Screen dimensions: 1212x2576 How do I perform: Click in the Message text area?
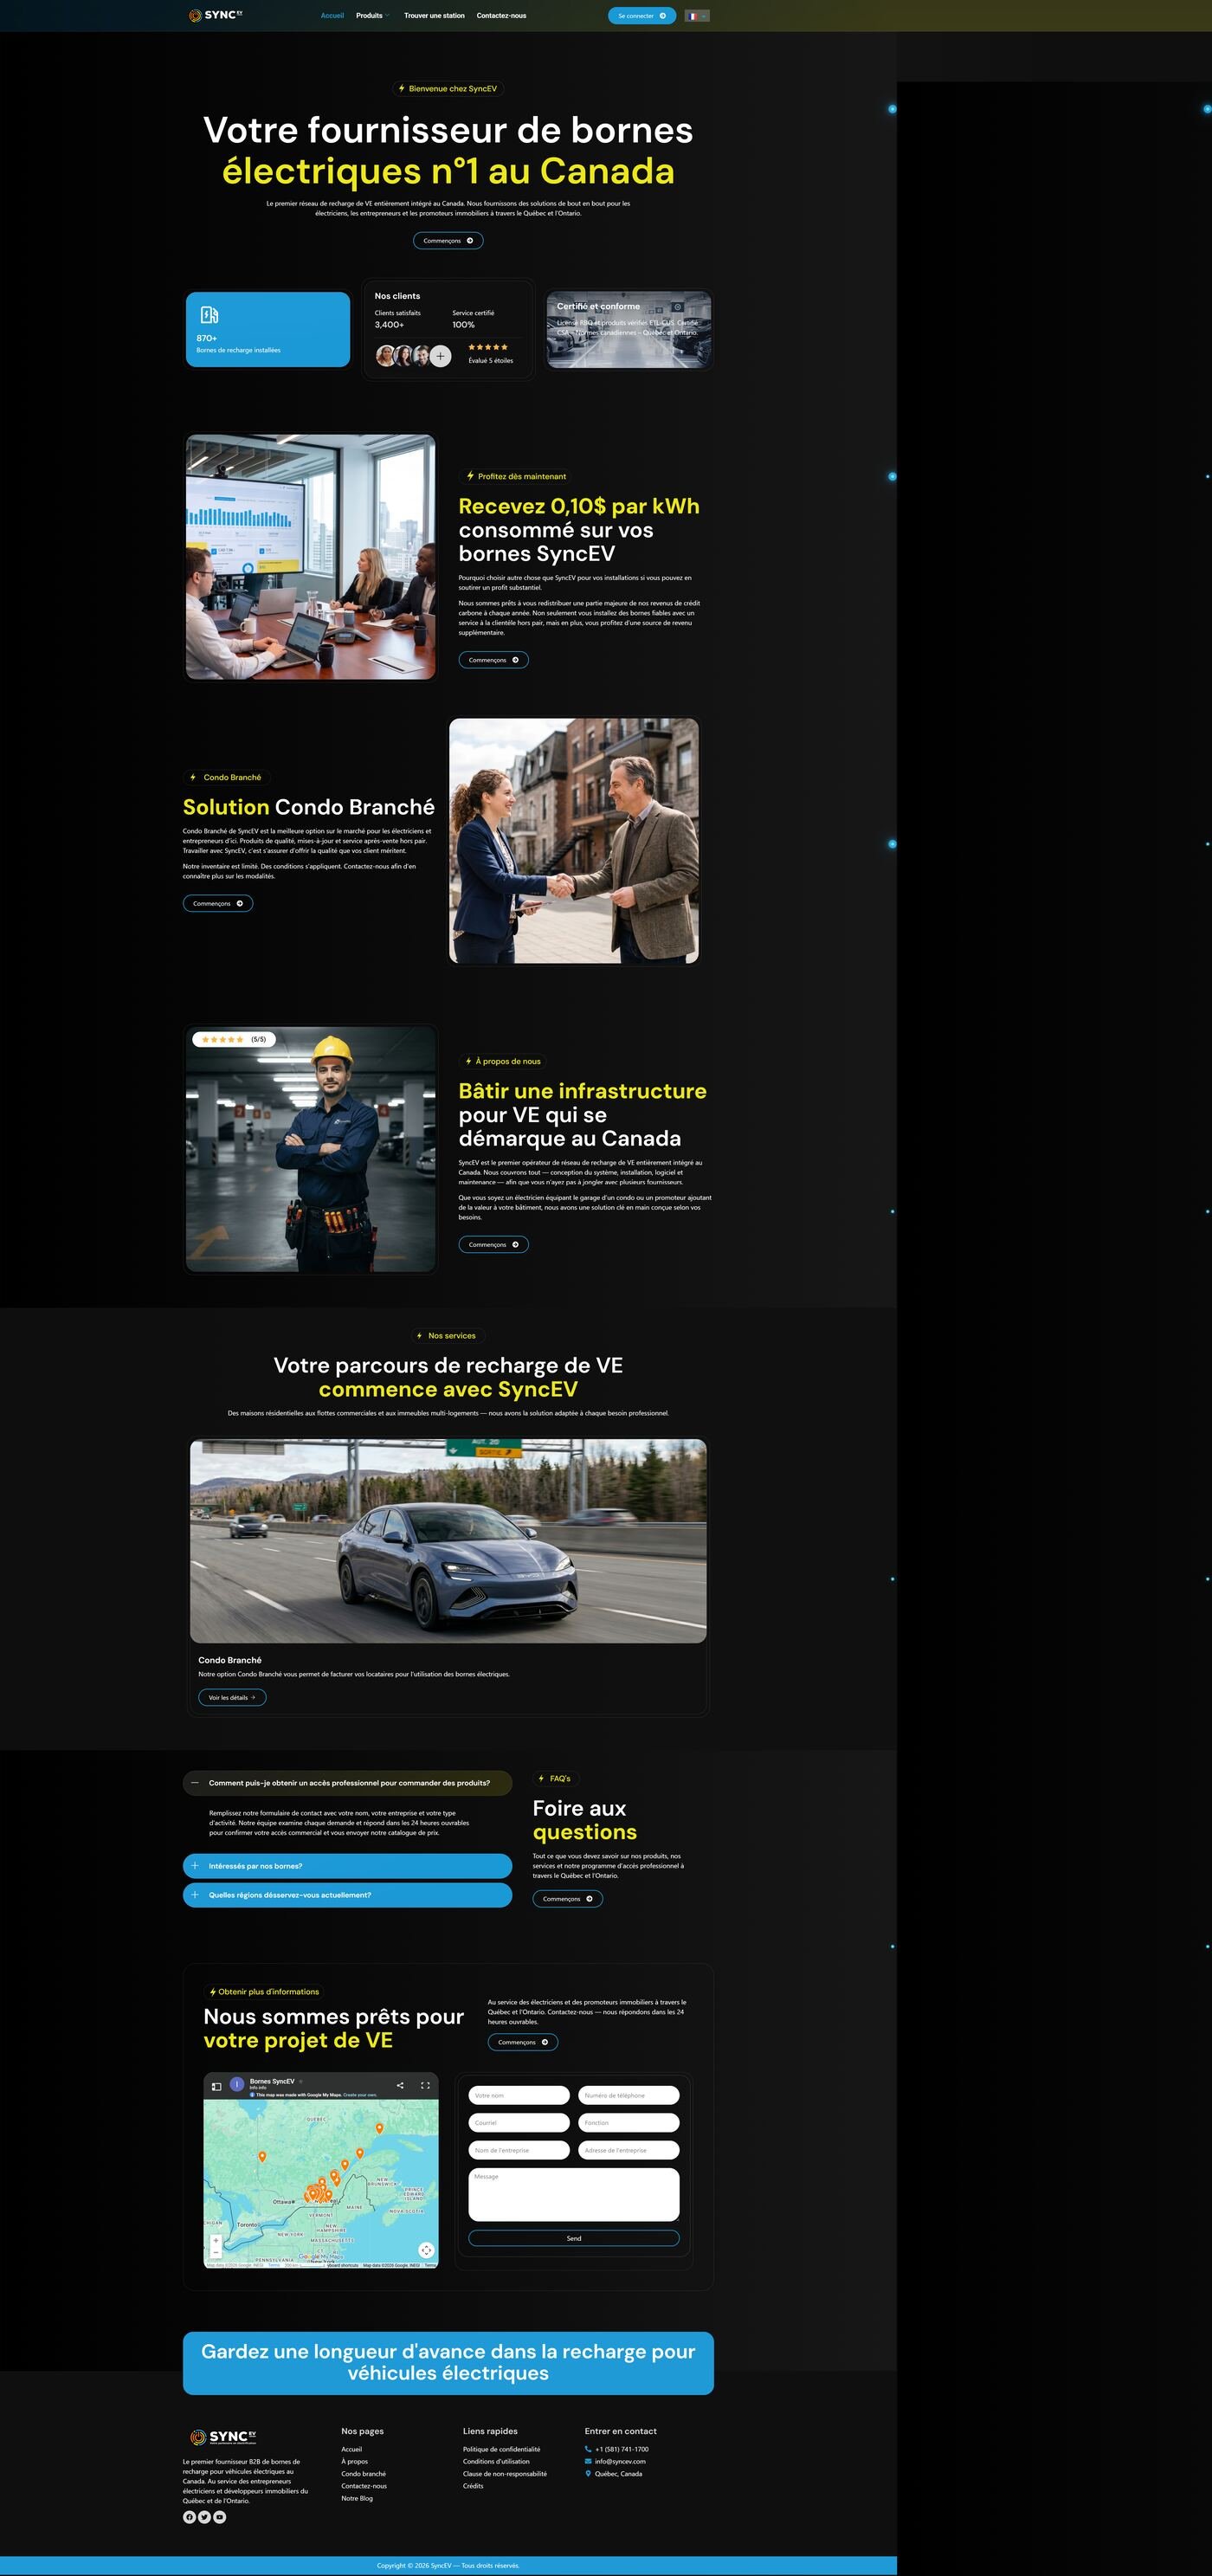(574, 2195)
